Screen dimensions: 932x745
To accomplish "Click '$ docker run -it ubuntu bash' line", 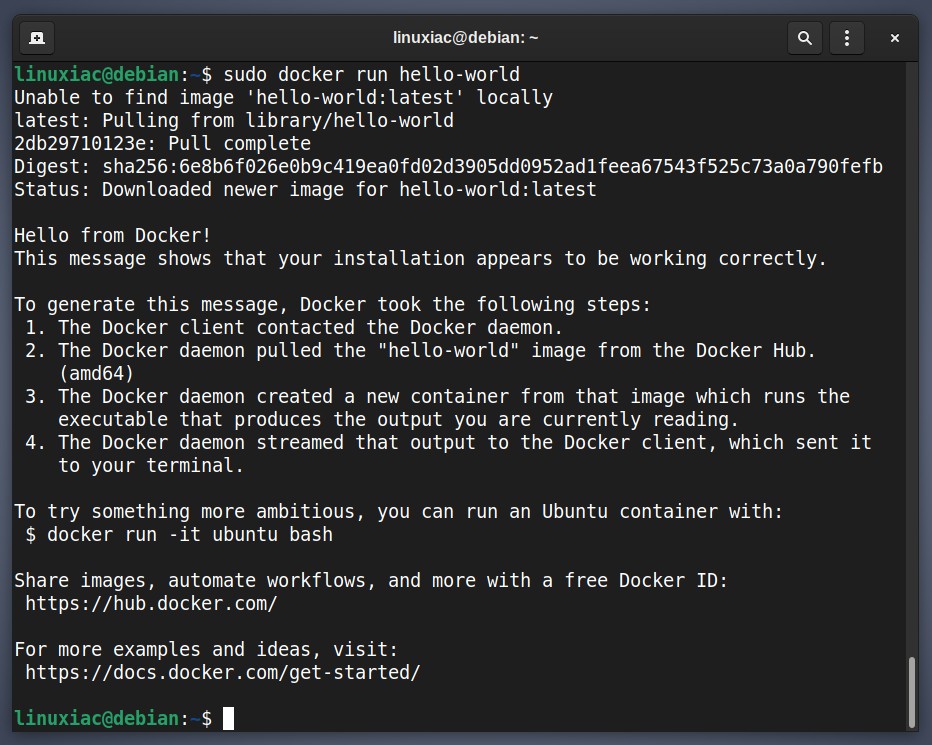I will click(179, 535).
